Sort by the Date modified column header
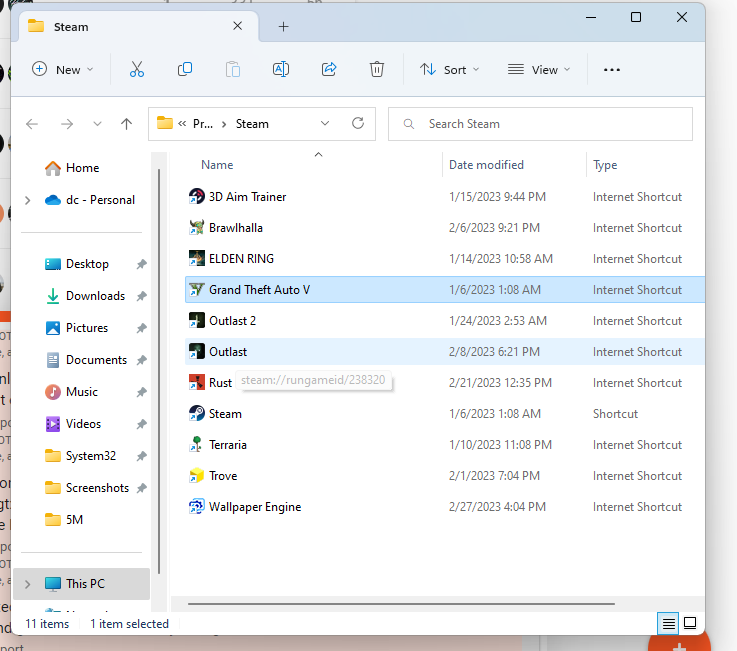This screenshot has width=737, height=651. pos(486,165)
